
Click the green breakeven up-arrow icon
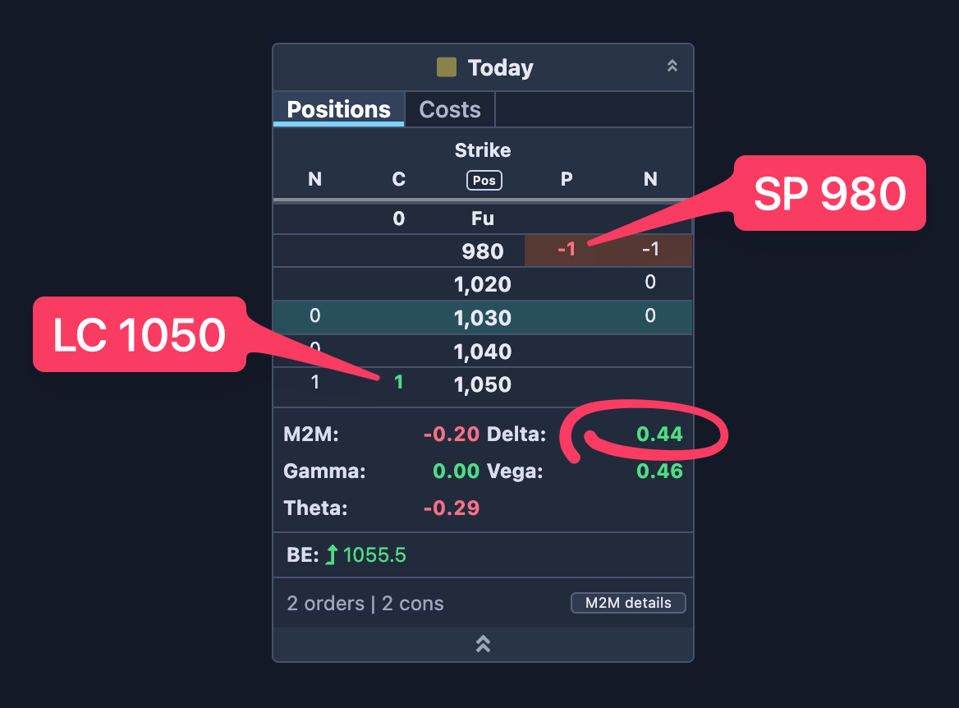click(x=331, y=555)
